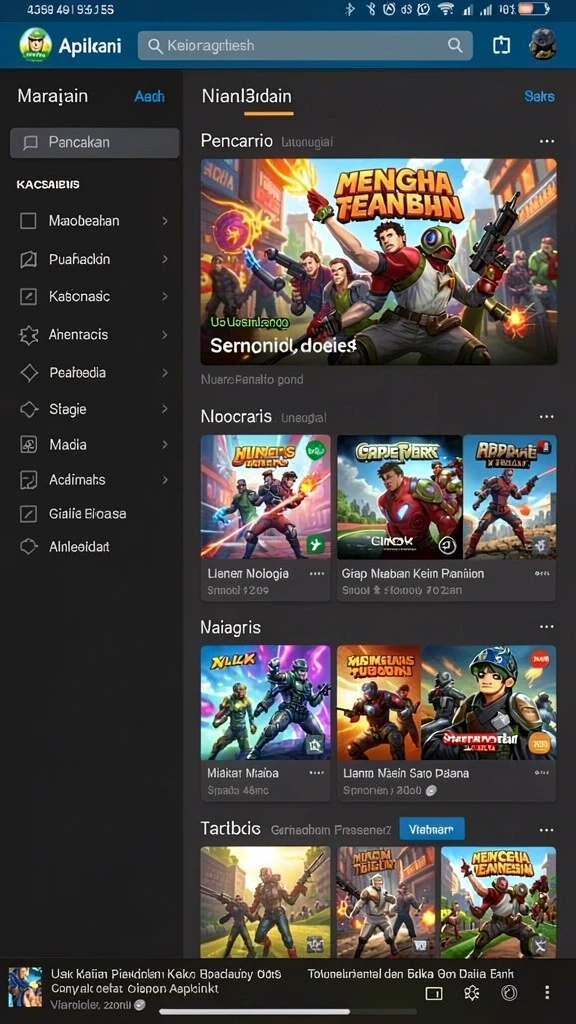Image resolution: width=576 pixels, height=1024 pixels.
Task: Select the Gialie Bioasa category label
Action: [88, 514]
